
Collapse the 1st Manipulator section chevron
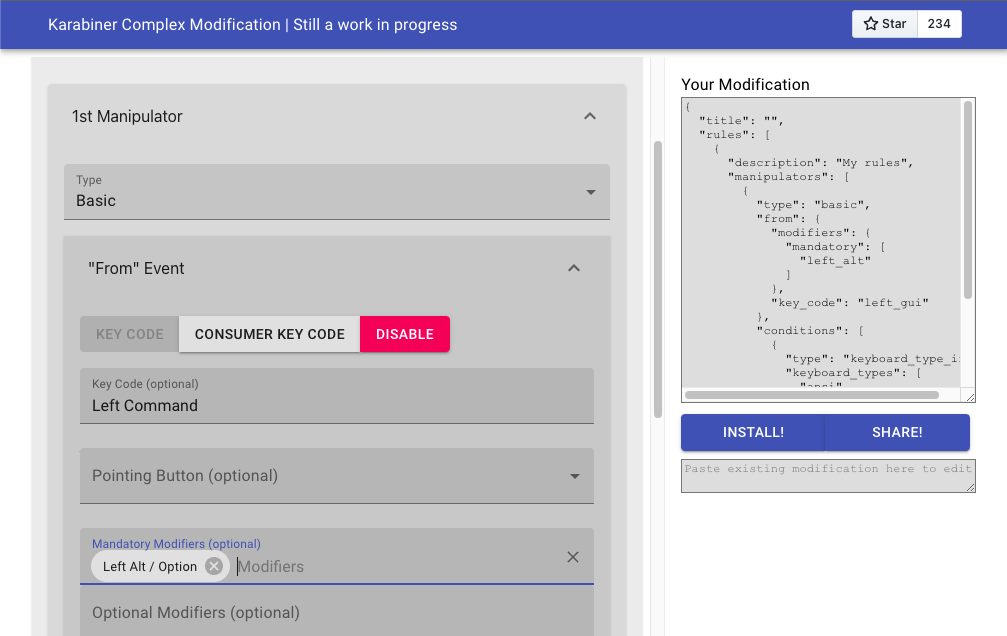coord(590,116)
